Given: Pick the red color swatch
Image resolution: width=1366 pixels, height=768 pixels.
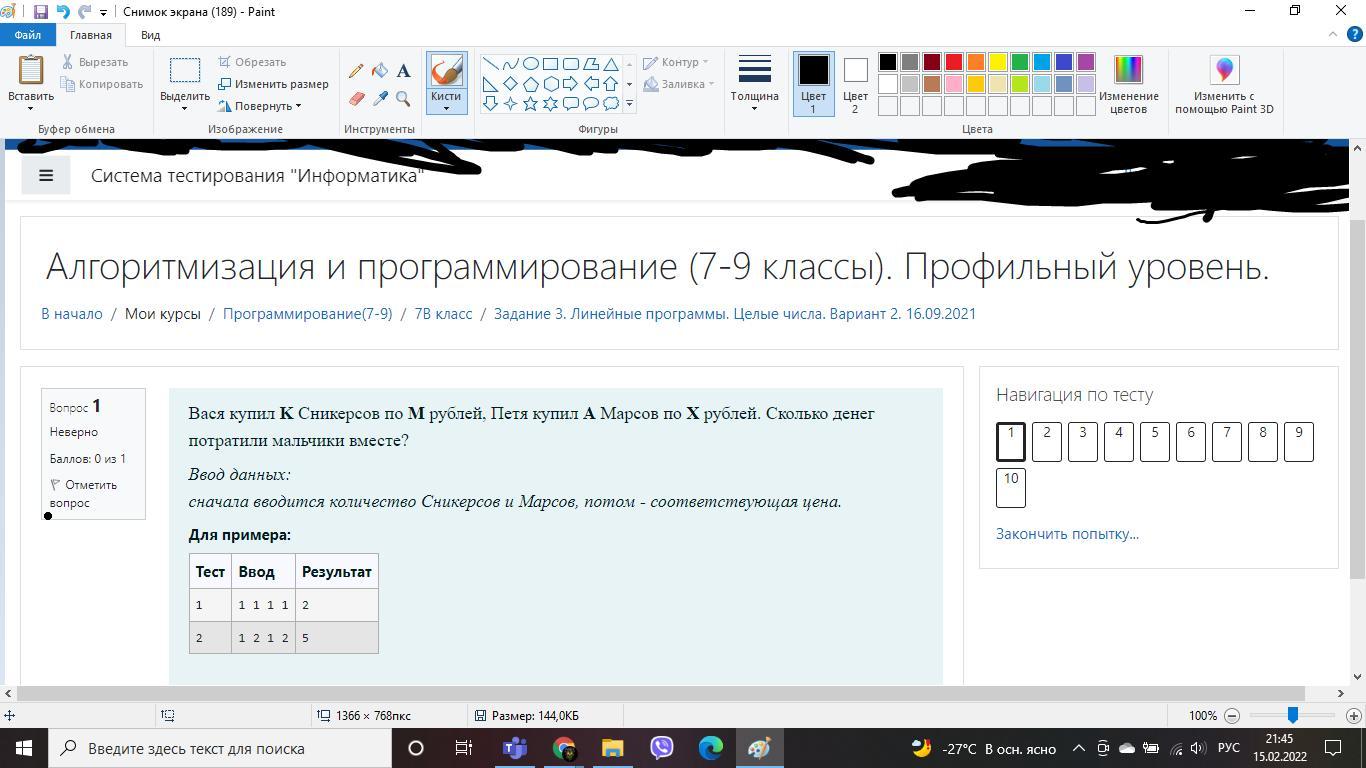Looking at the screenshot, I should click(954, 62).
